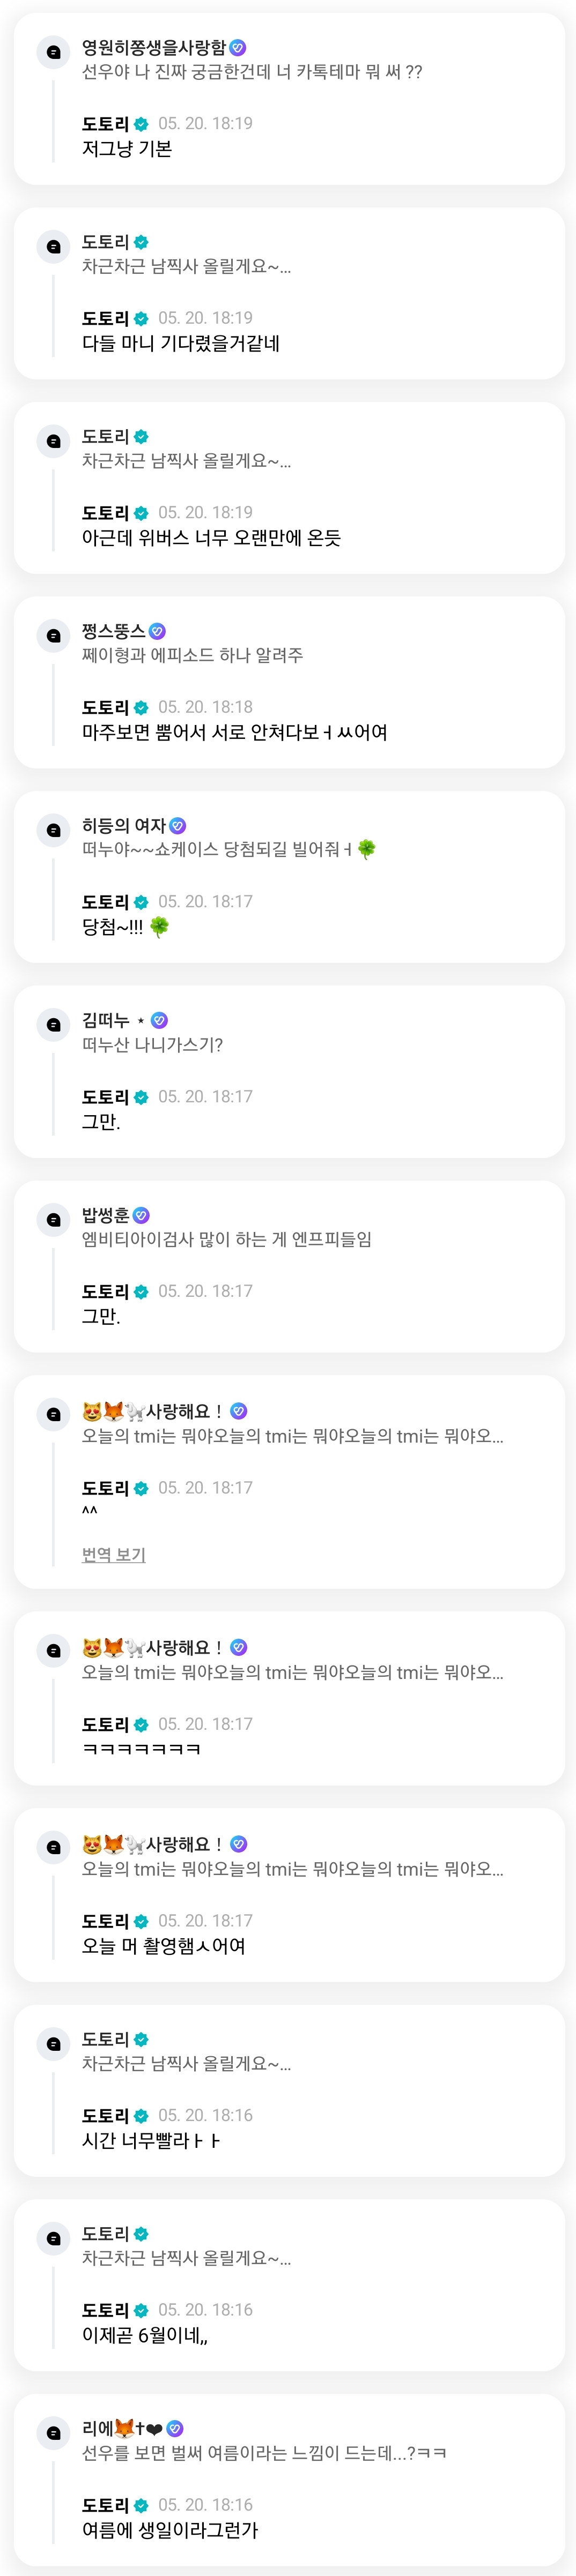Click the badge icon next to 히등의 여자
The image size is (576, 2576).
(178, 825)
